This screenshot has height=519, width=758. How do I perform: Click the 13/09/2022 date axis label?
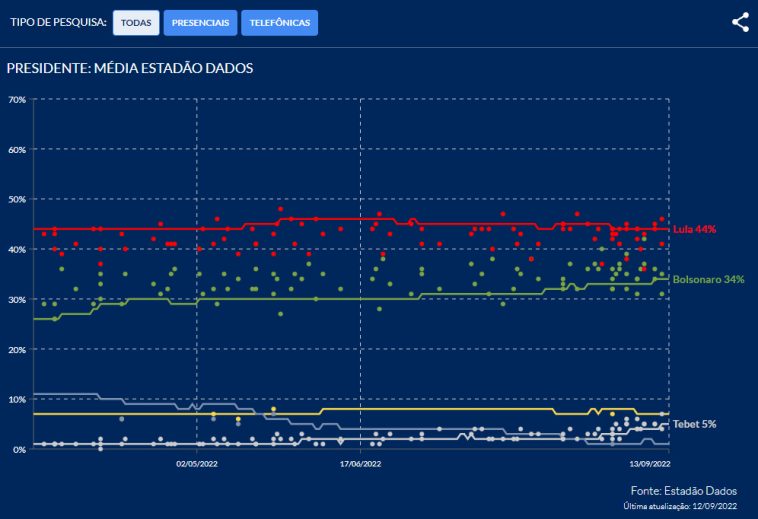[649, 464]
